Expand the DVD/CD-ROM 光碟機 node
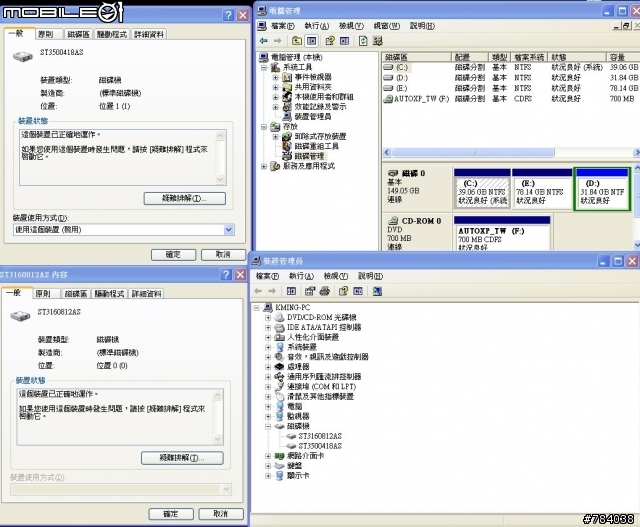 point(268,317)
